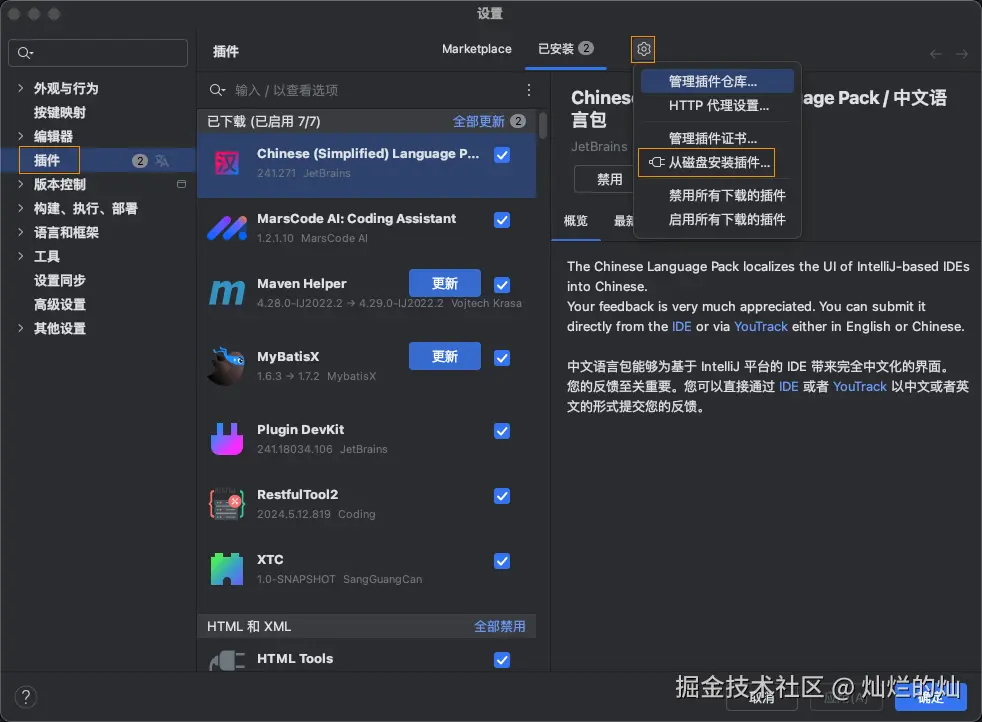
Task: Disable the XTC plugin checkbox
Action: (x=502, y=561)
